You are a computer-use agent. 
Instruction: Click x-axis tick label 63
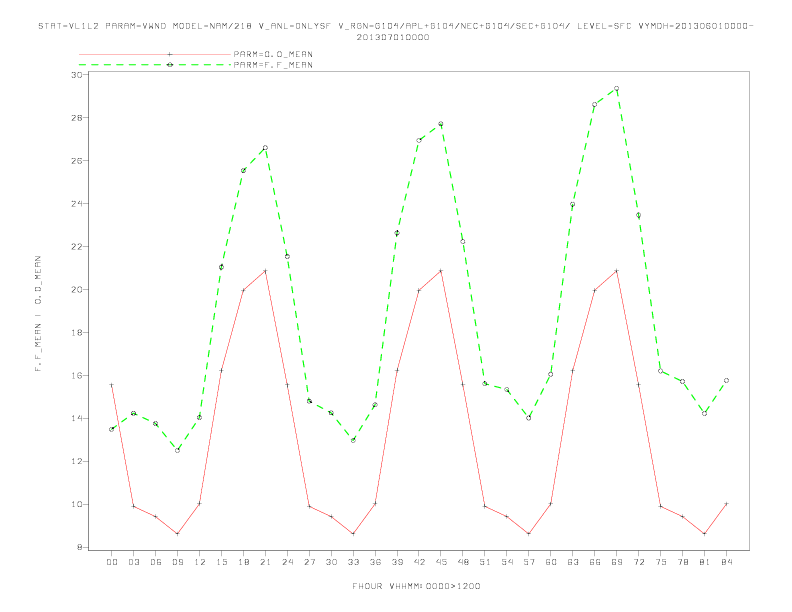click(573, 562)
